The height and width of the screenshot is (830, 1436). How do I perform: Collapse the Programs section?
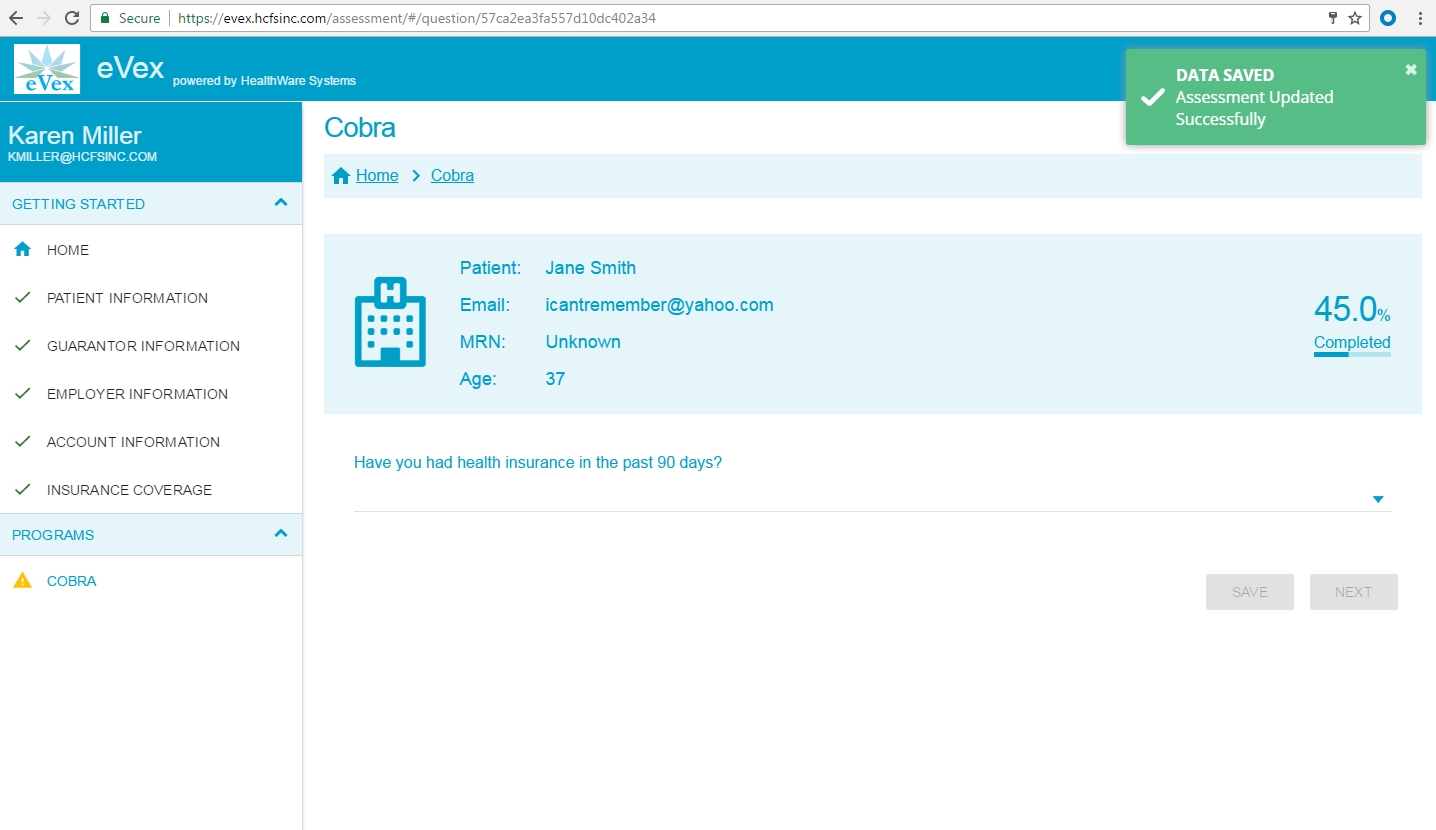[x=281, y=534]
